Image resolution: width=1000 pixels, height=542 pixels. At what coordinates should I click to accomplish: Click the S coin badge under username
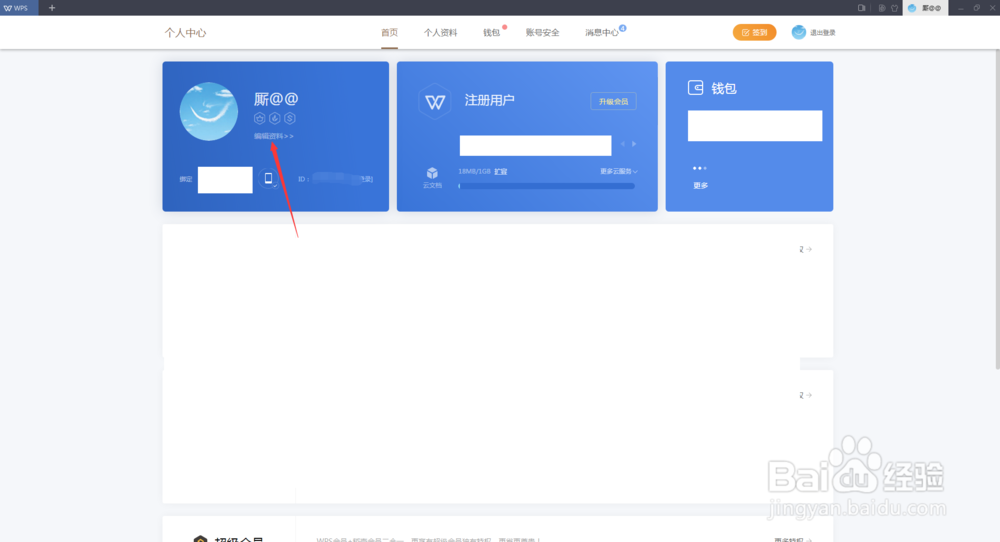(290, 118)
